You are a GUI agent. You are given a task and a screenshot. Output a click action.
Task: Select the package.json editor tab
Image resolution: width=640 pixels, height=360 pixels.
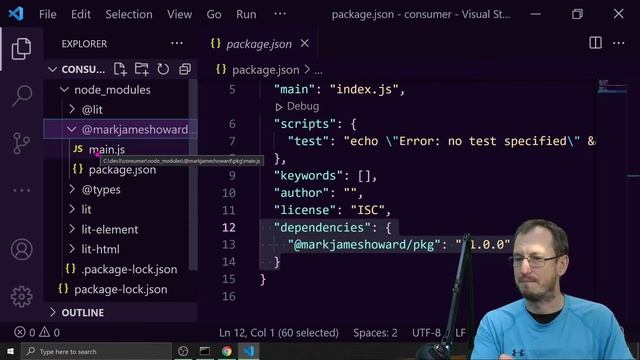[259, 44]
